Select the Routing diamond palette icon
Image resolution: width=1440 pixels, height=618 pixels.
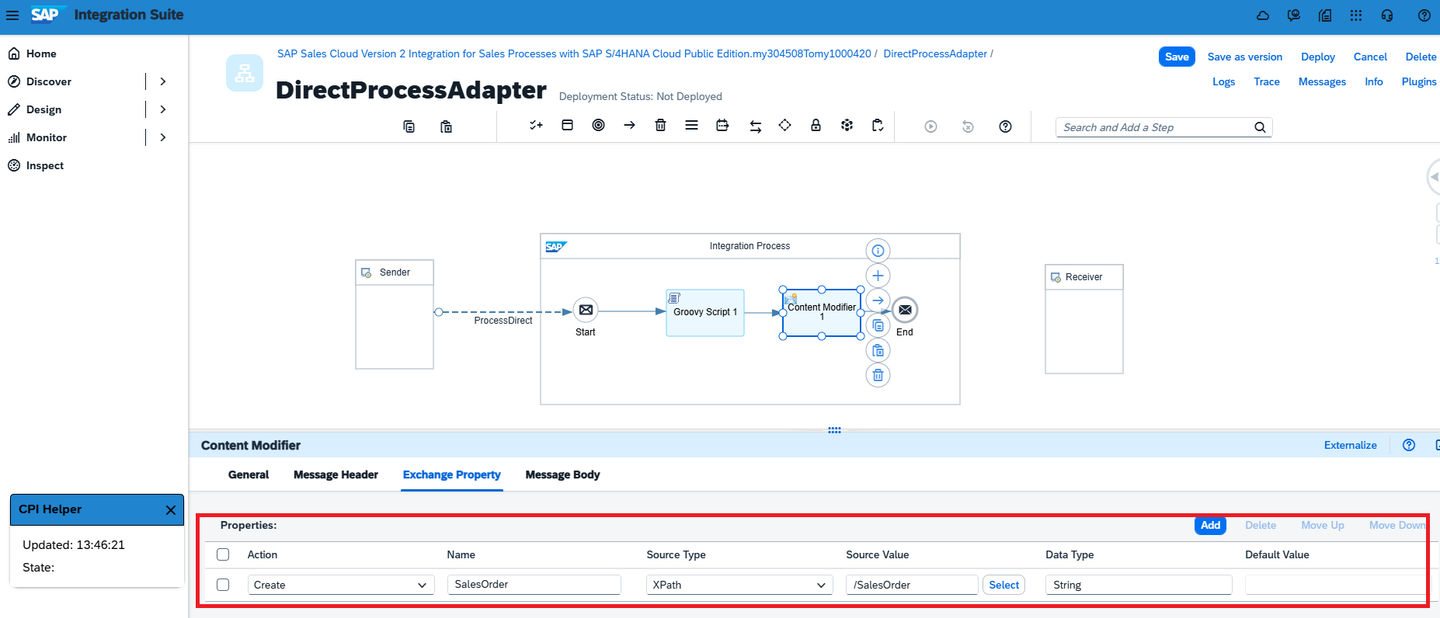[785, 125]
